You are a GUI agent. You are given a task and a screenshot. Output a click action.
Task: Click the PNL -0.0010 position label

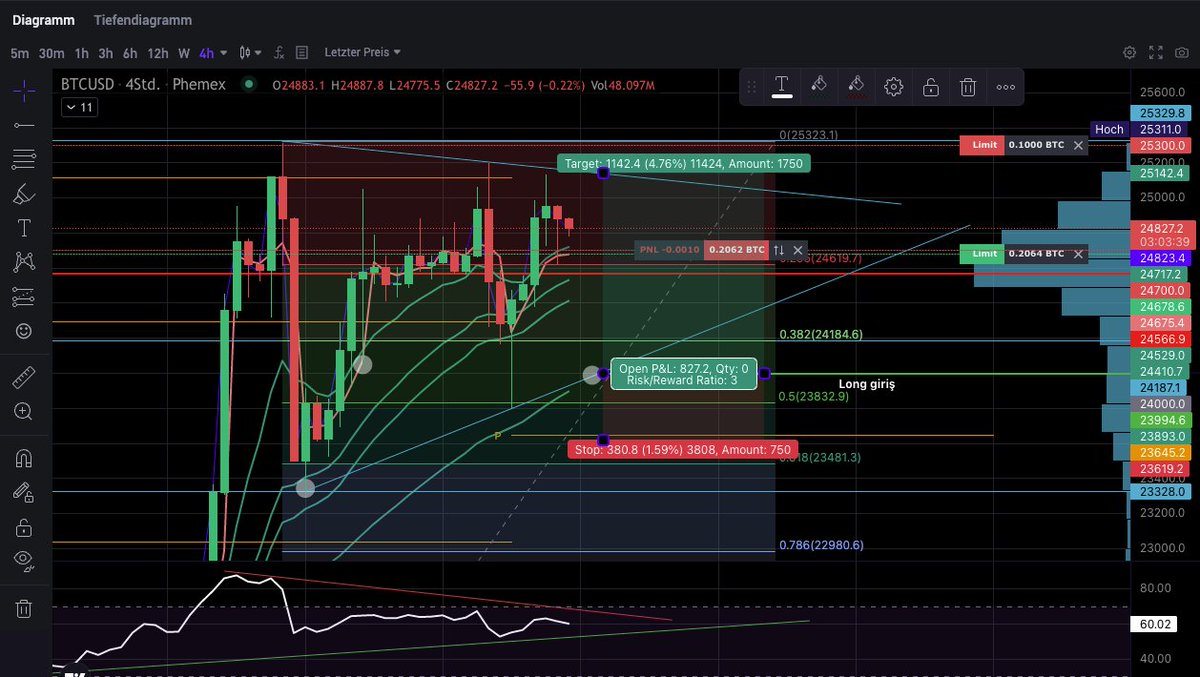669,250
